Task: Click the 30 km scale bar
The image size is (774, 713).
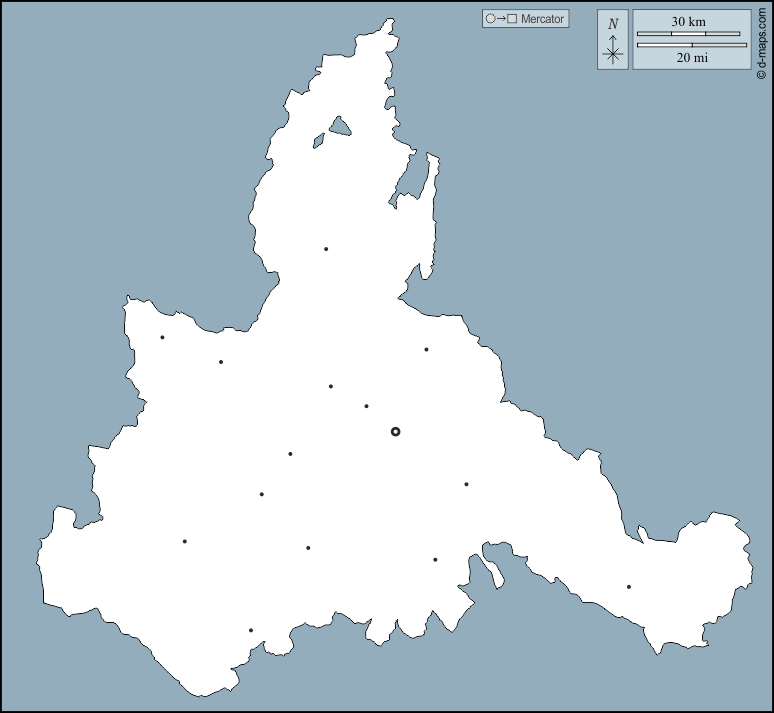Action: coord(688,34)
